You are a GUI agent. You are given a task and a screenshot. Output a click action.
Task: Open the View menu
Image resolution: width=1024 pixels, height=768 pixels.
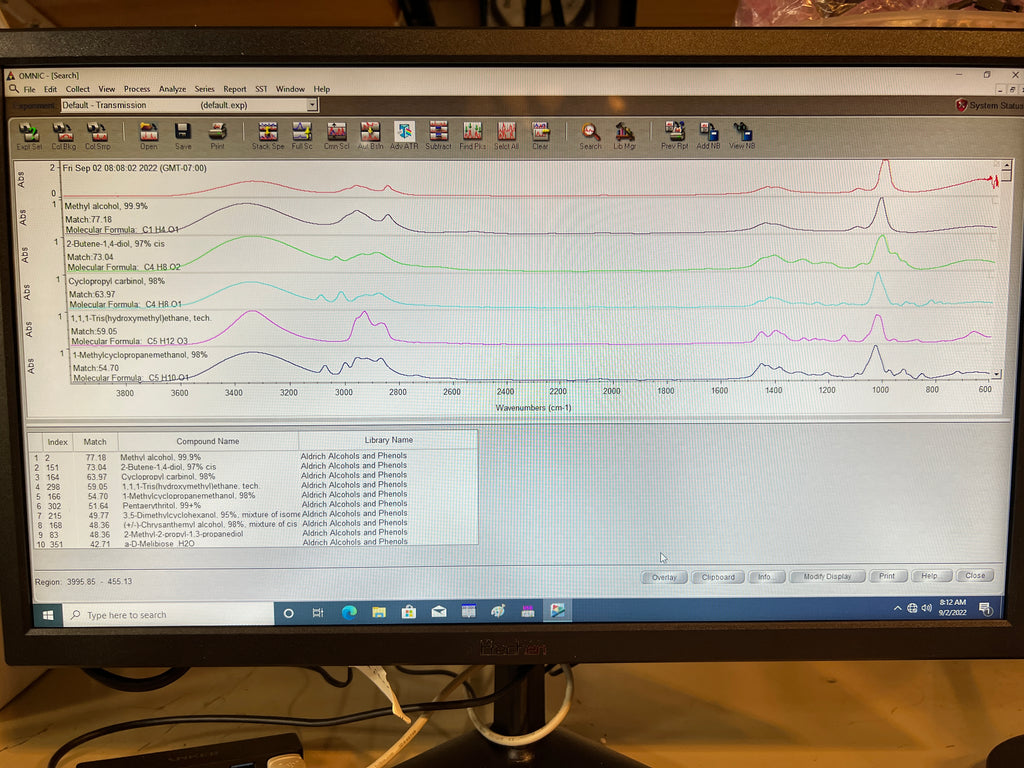click(106, 89)
